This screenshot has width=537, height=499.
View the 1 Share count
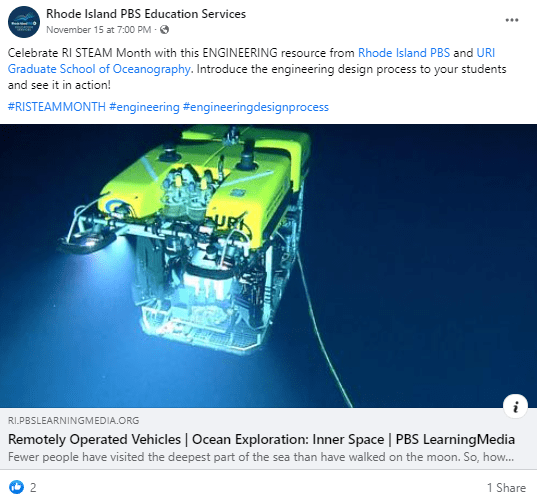tap(506, 487)
